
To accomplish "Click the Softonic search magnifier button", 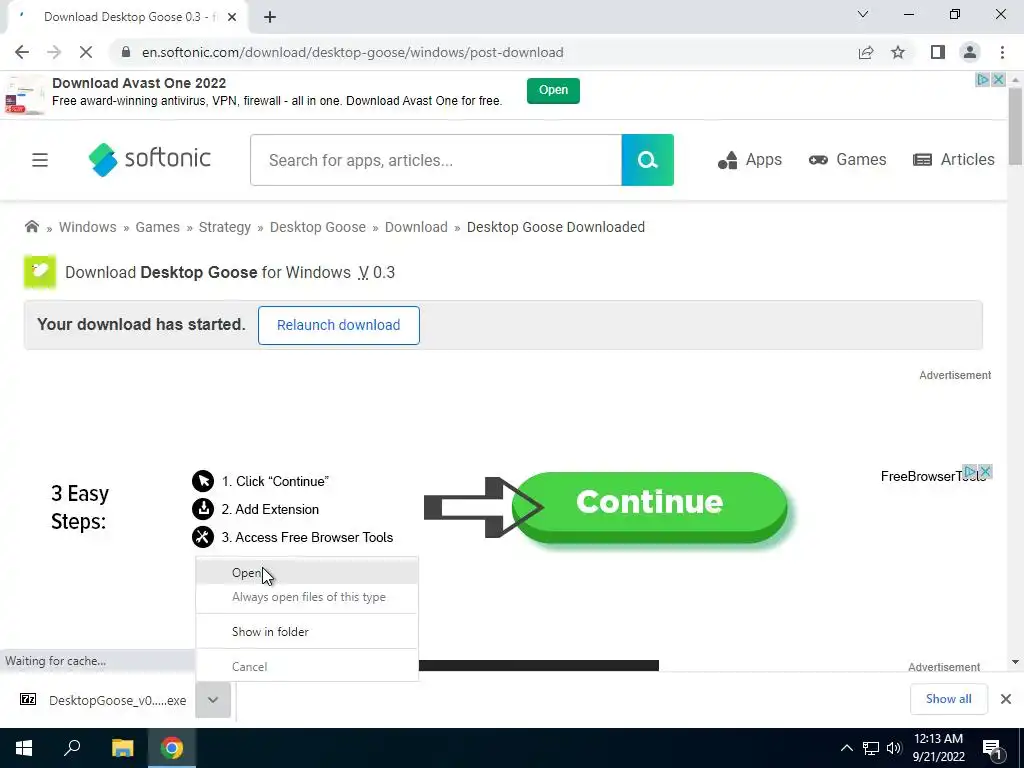I will point(647,160).
